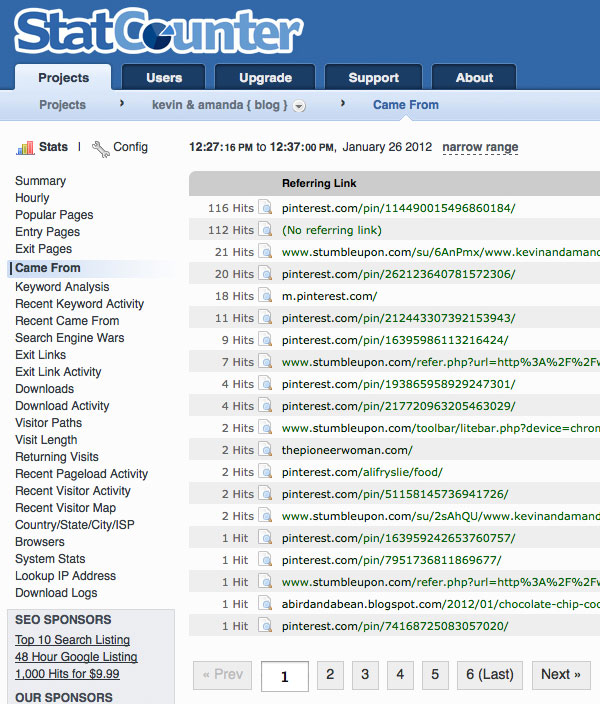600x704 pixels.
Task: Open Exit Link Activity in sidebar
Action: pos(58,372)
